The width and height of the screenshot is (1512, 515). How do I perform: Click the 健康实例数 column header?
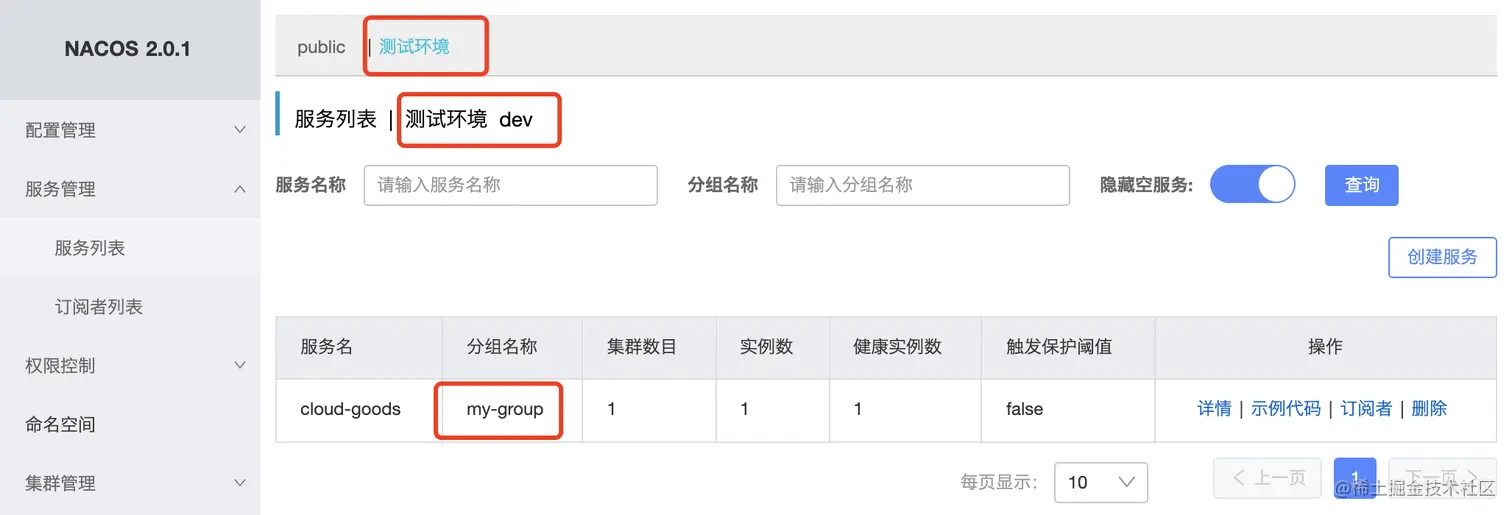(x=905, y=347)
